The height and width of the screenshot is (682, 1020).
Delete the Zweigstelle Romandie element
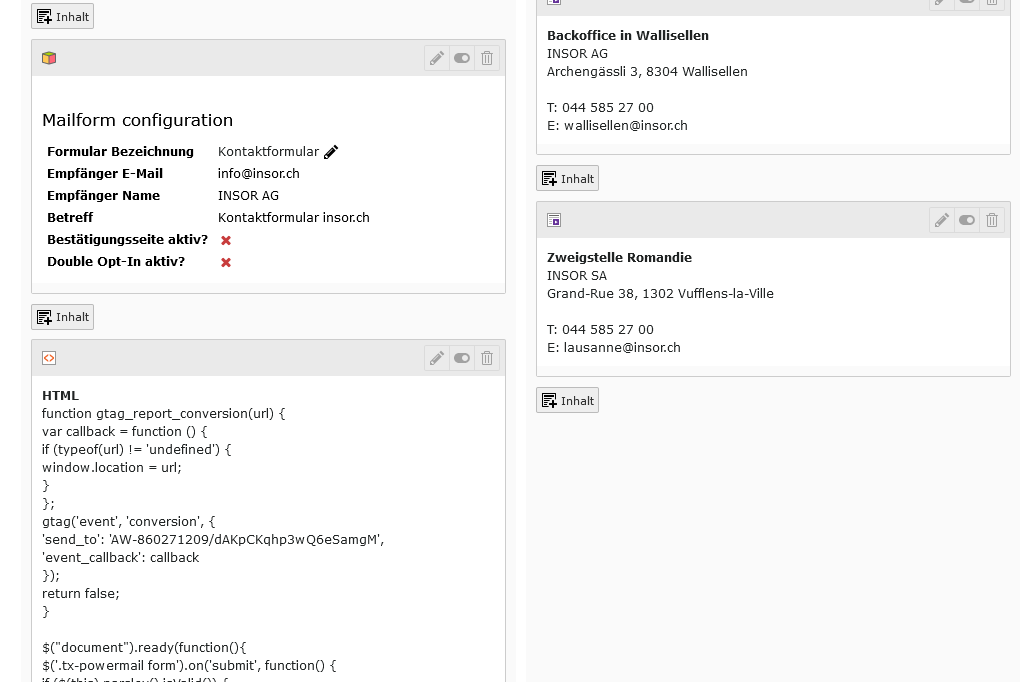991,220
